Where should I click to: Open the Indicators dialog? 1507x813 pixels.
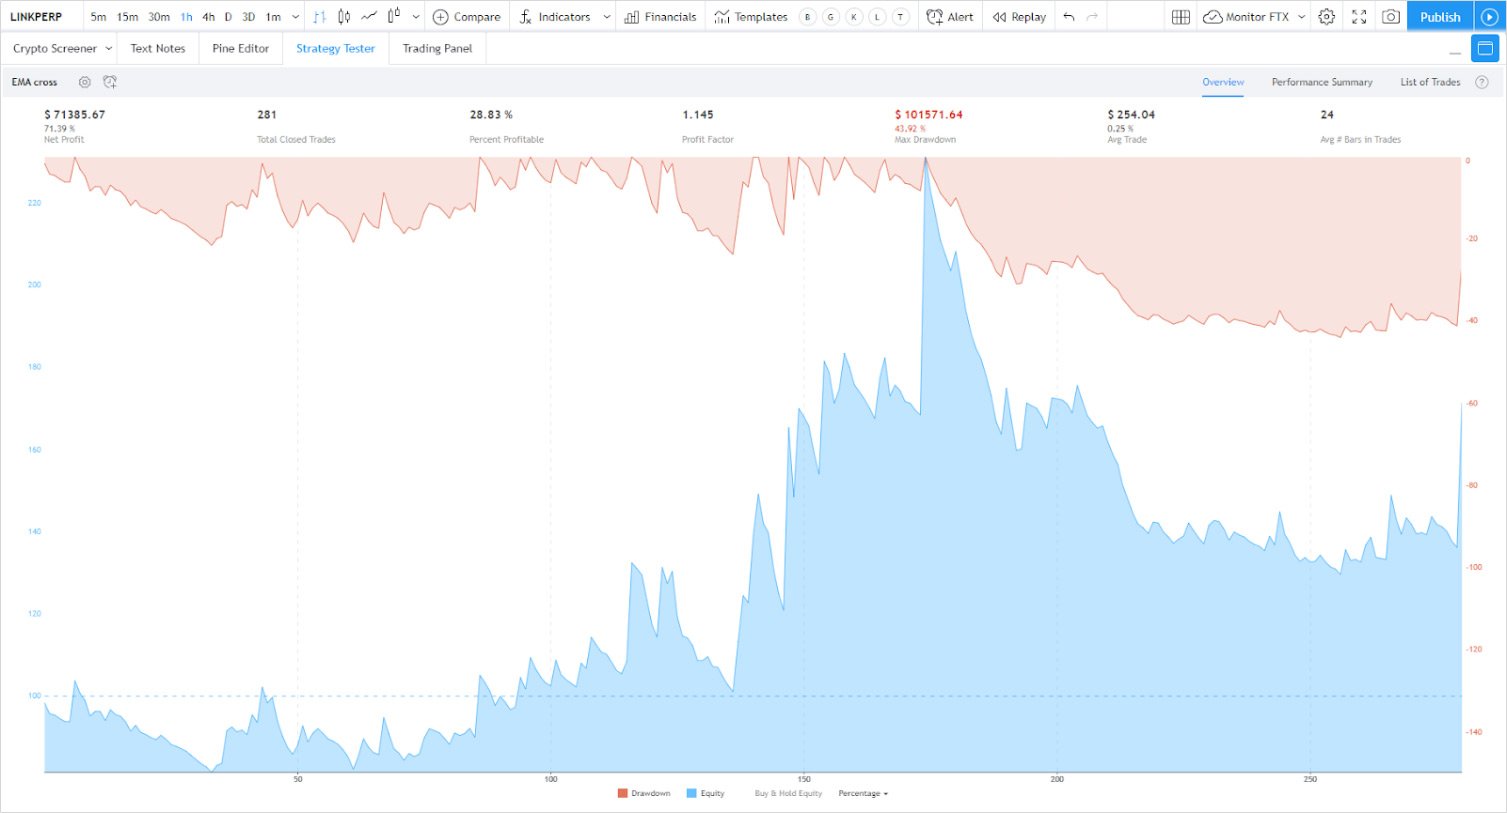click(x=554, y=17)
